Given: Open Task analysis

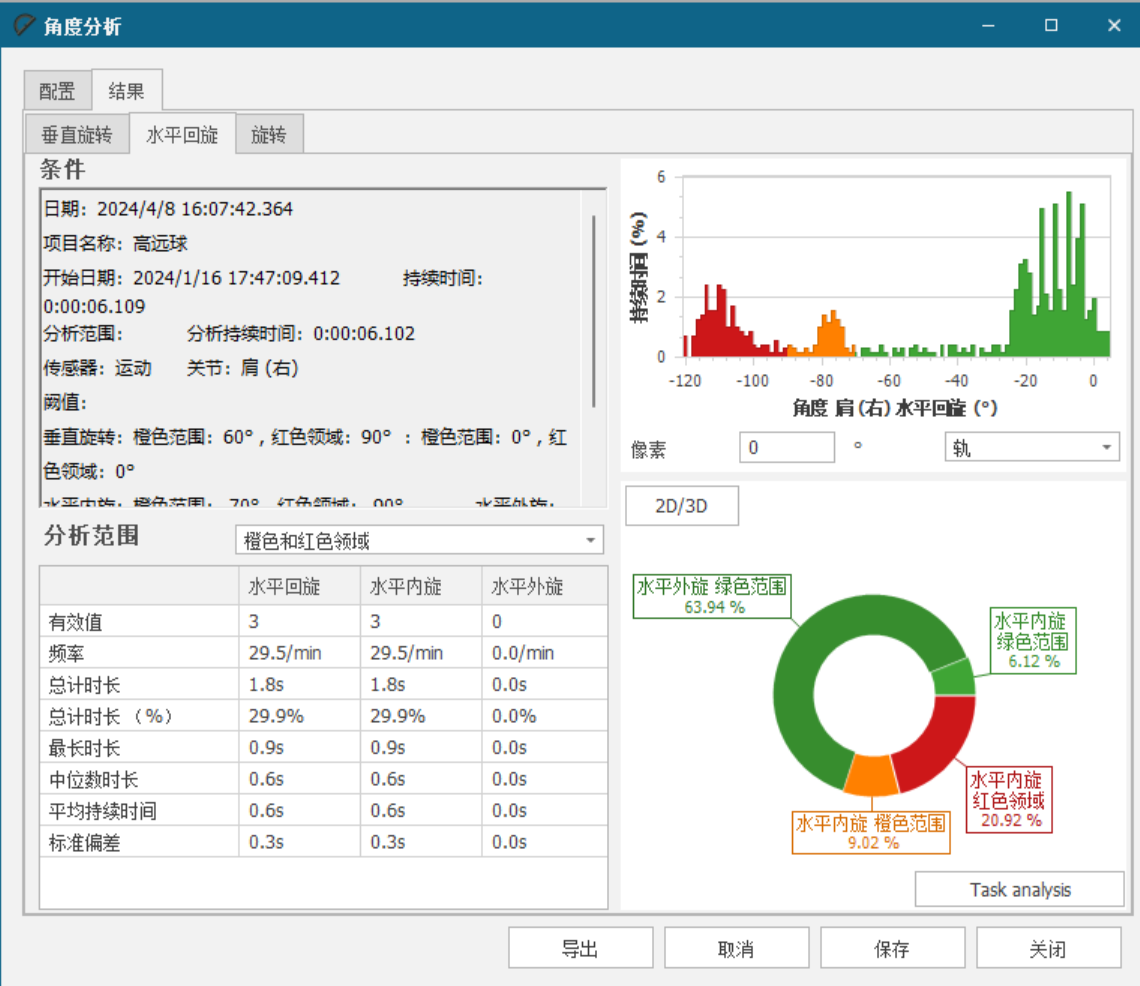Looking at the screenshot, I should pyautogui.click(x=1019, y=889).
